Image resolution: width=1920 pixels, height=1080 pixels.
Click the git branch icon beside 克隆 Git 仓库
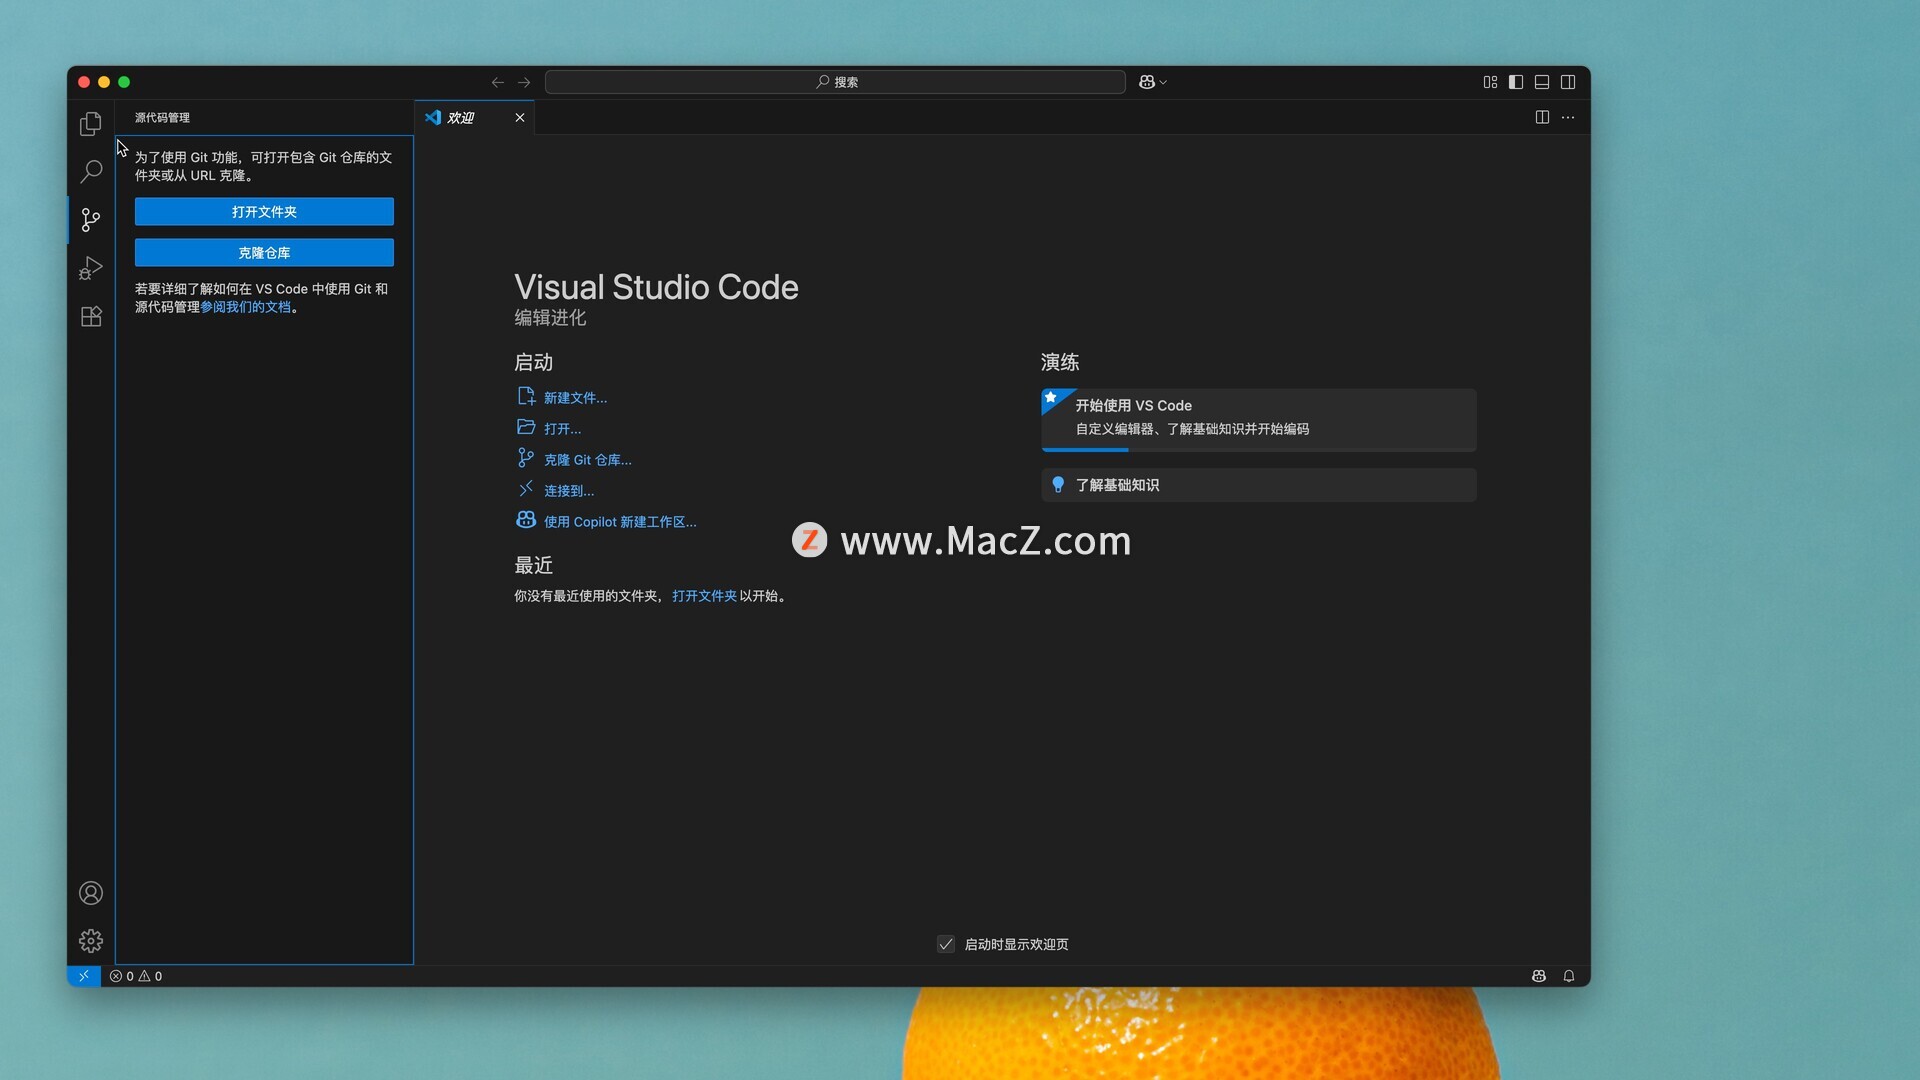point(526,457)
